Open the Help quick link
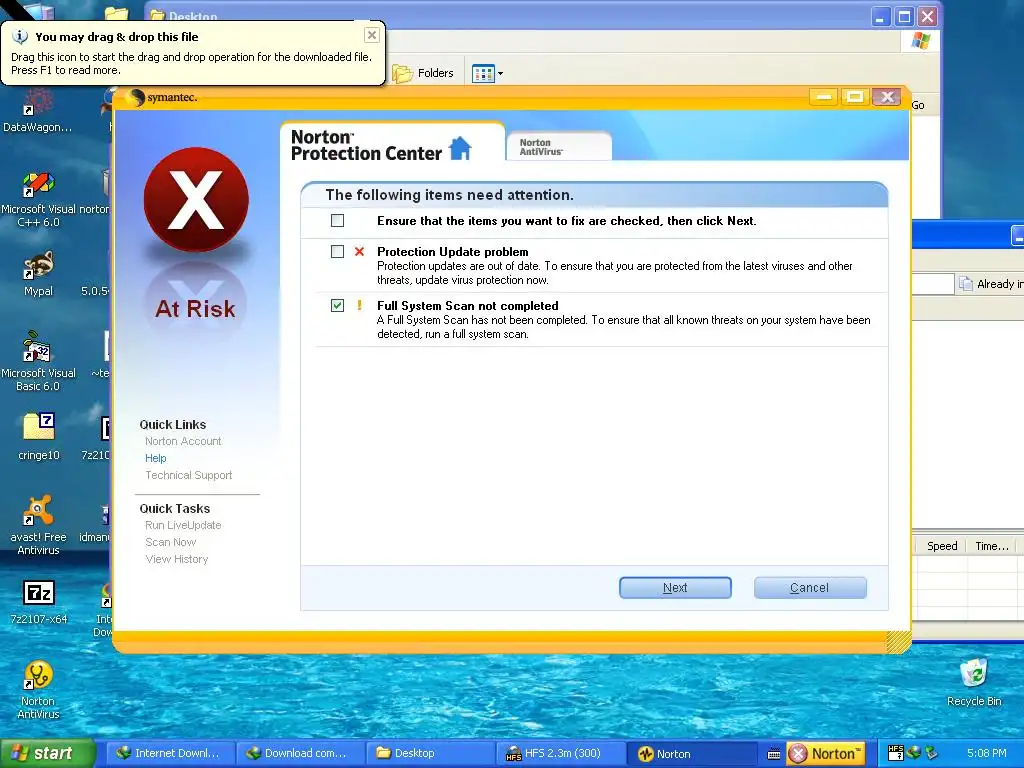 point(155,458)
